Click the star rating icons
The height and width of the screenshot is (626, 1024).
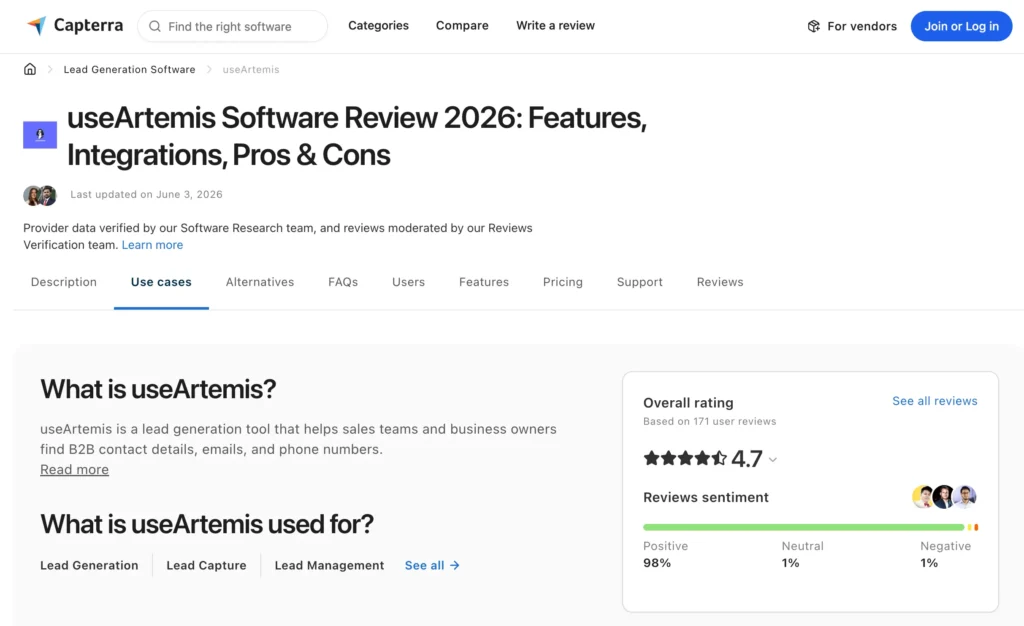tap(684, 458)
